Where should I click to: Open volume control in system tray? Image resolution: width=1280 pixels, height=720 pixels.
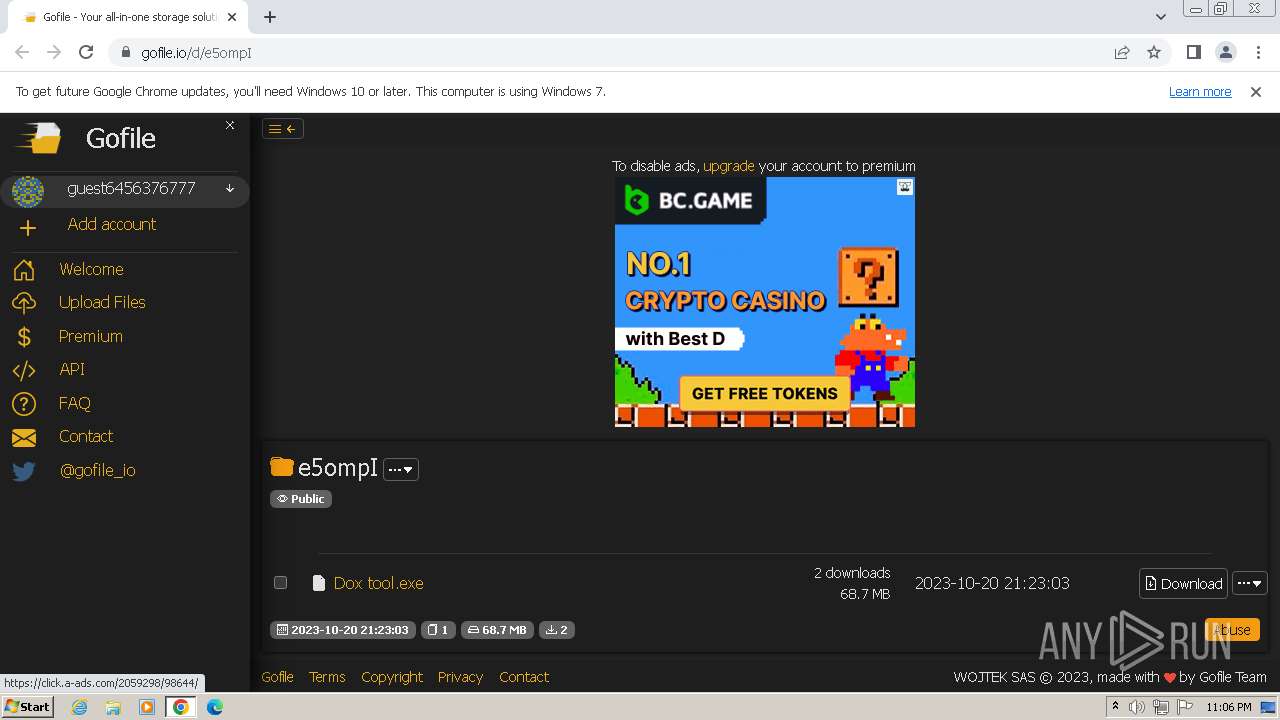1136,707
